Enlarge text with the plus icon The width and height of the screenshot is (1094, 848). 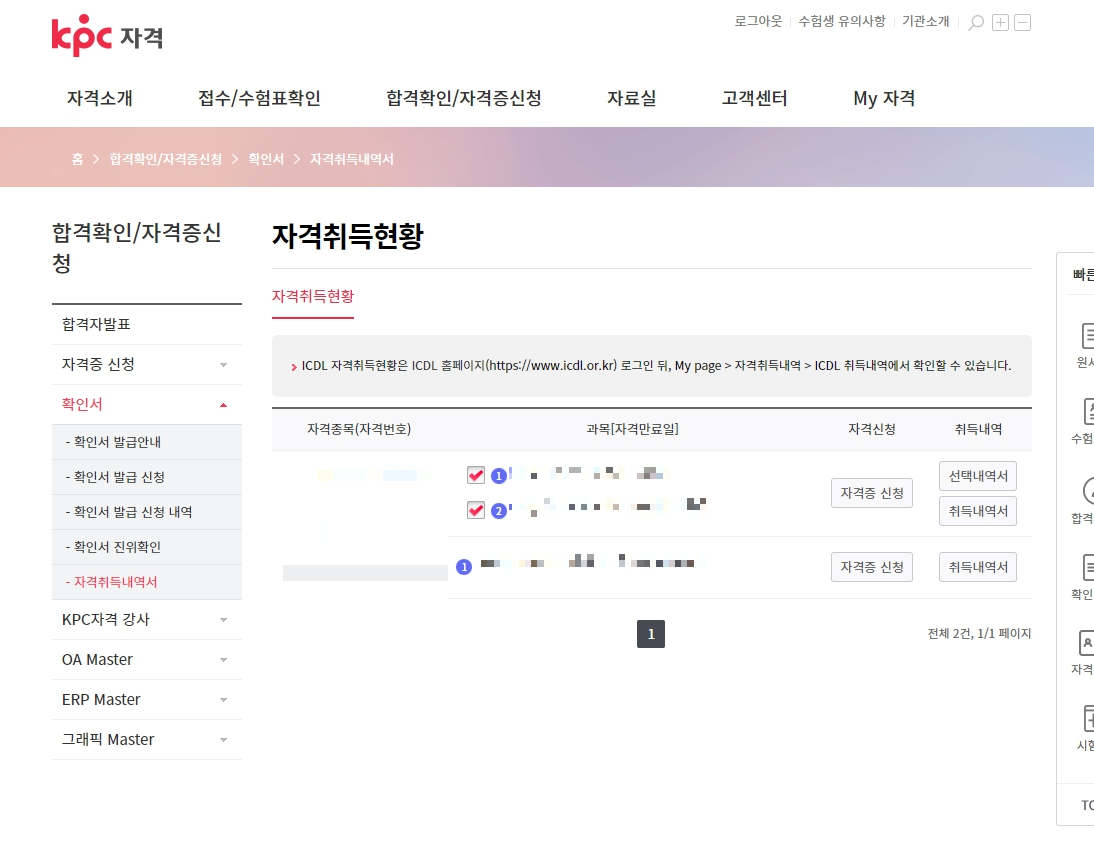pyautogui.click(x=1000, y=21)
